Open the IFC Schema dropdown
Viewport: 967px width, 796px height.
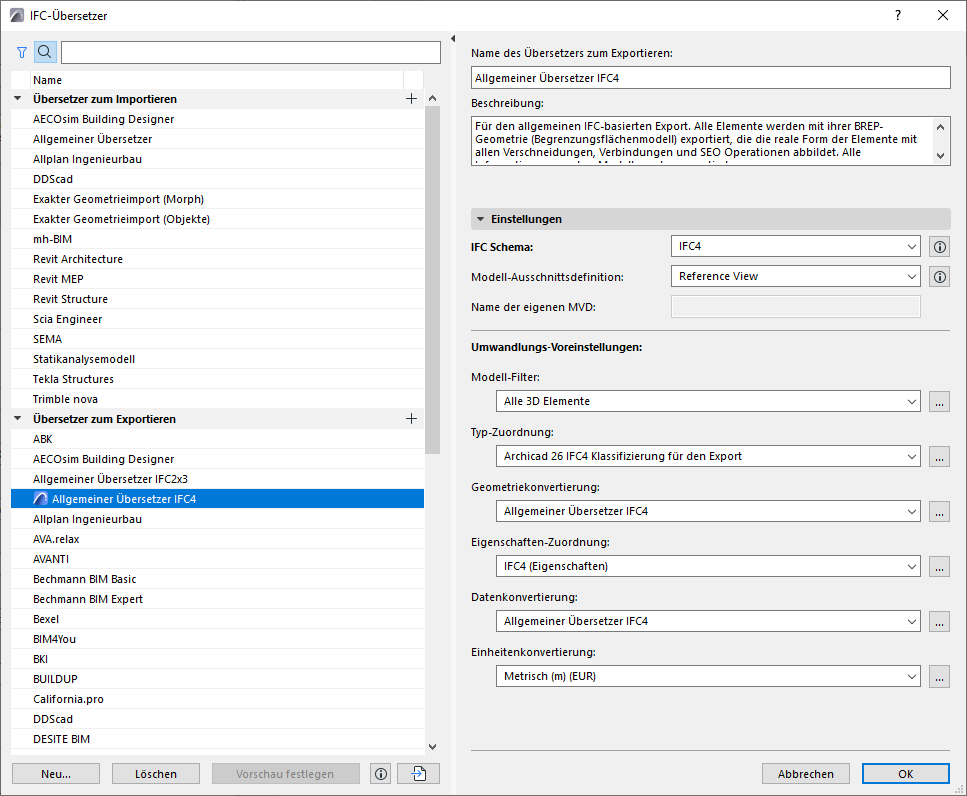[x=795, y=246]
